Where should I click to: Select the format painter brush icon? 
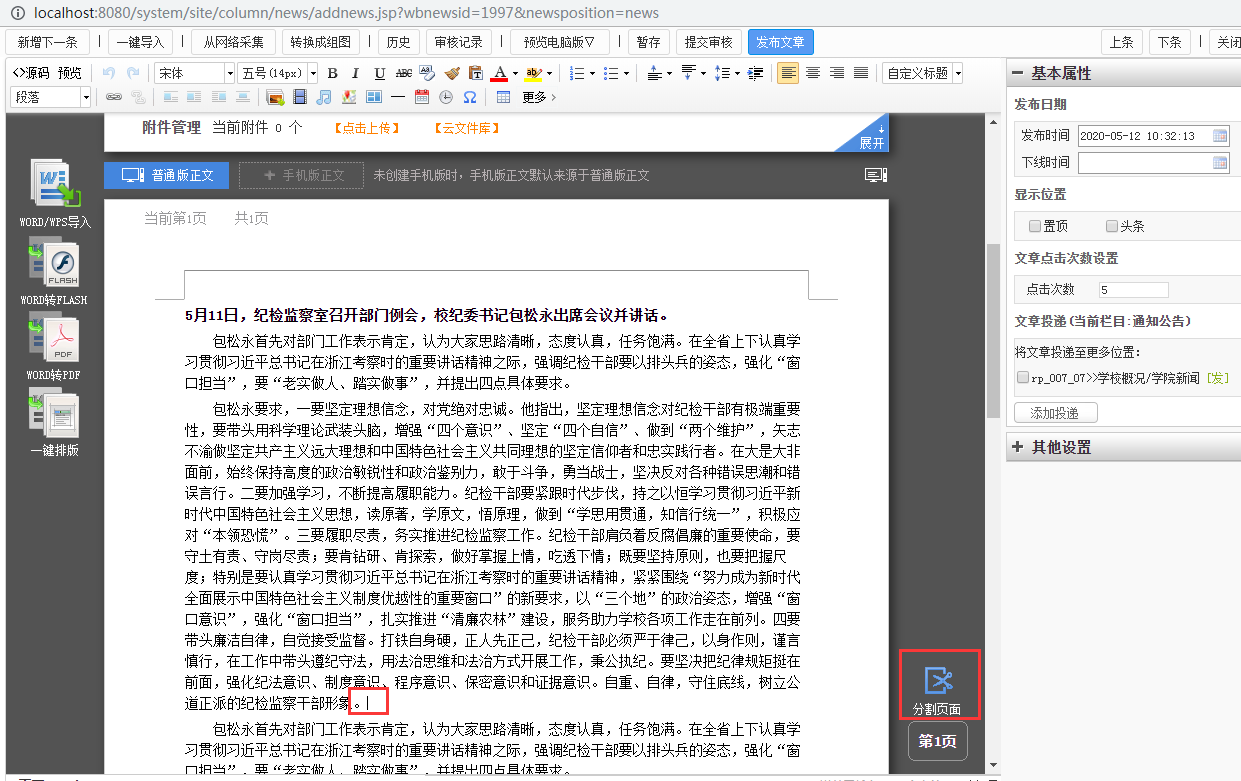pos(452,73)
